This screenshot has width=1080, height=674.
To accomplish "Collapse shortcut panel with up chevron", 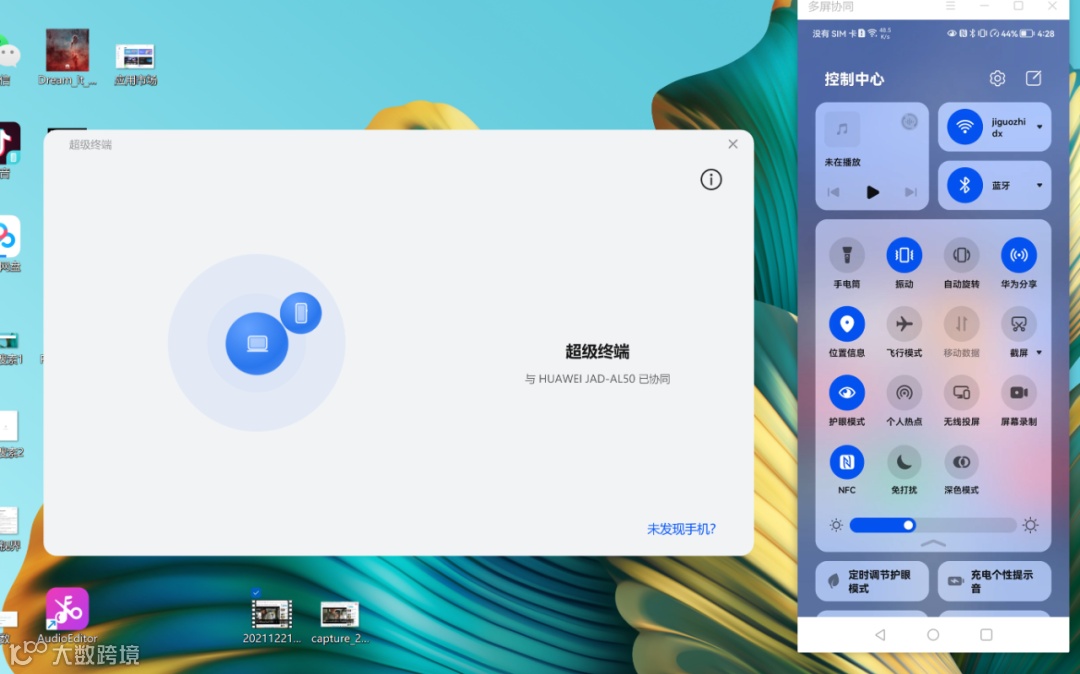I will click(933, 544).
